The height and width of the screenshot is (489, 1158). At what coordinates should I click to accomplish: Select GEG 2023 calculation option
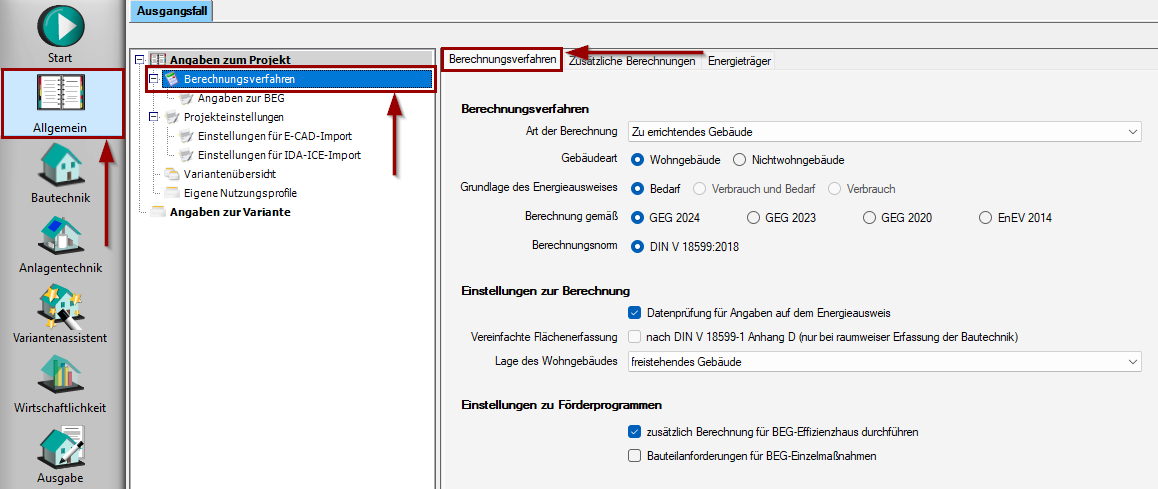[753, 218]
